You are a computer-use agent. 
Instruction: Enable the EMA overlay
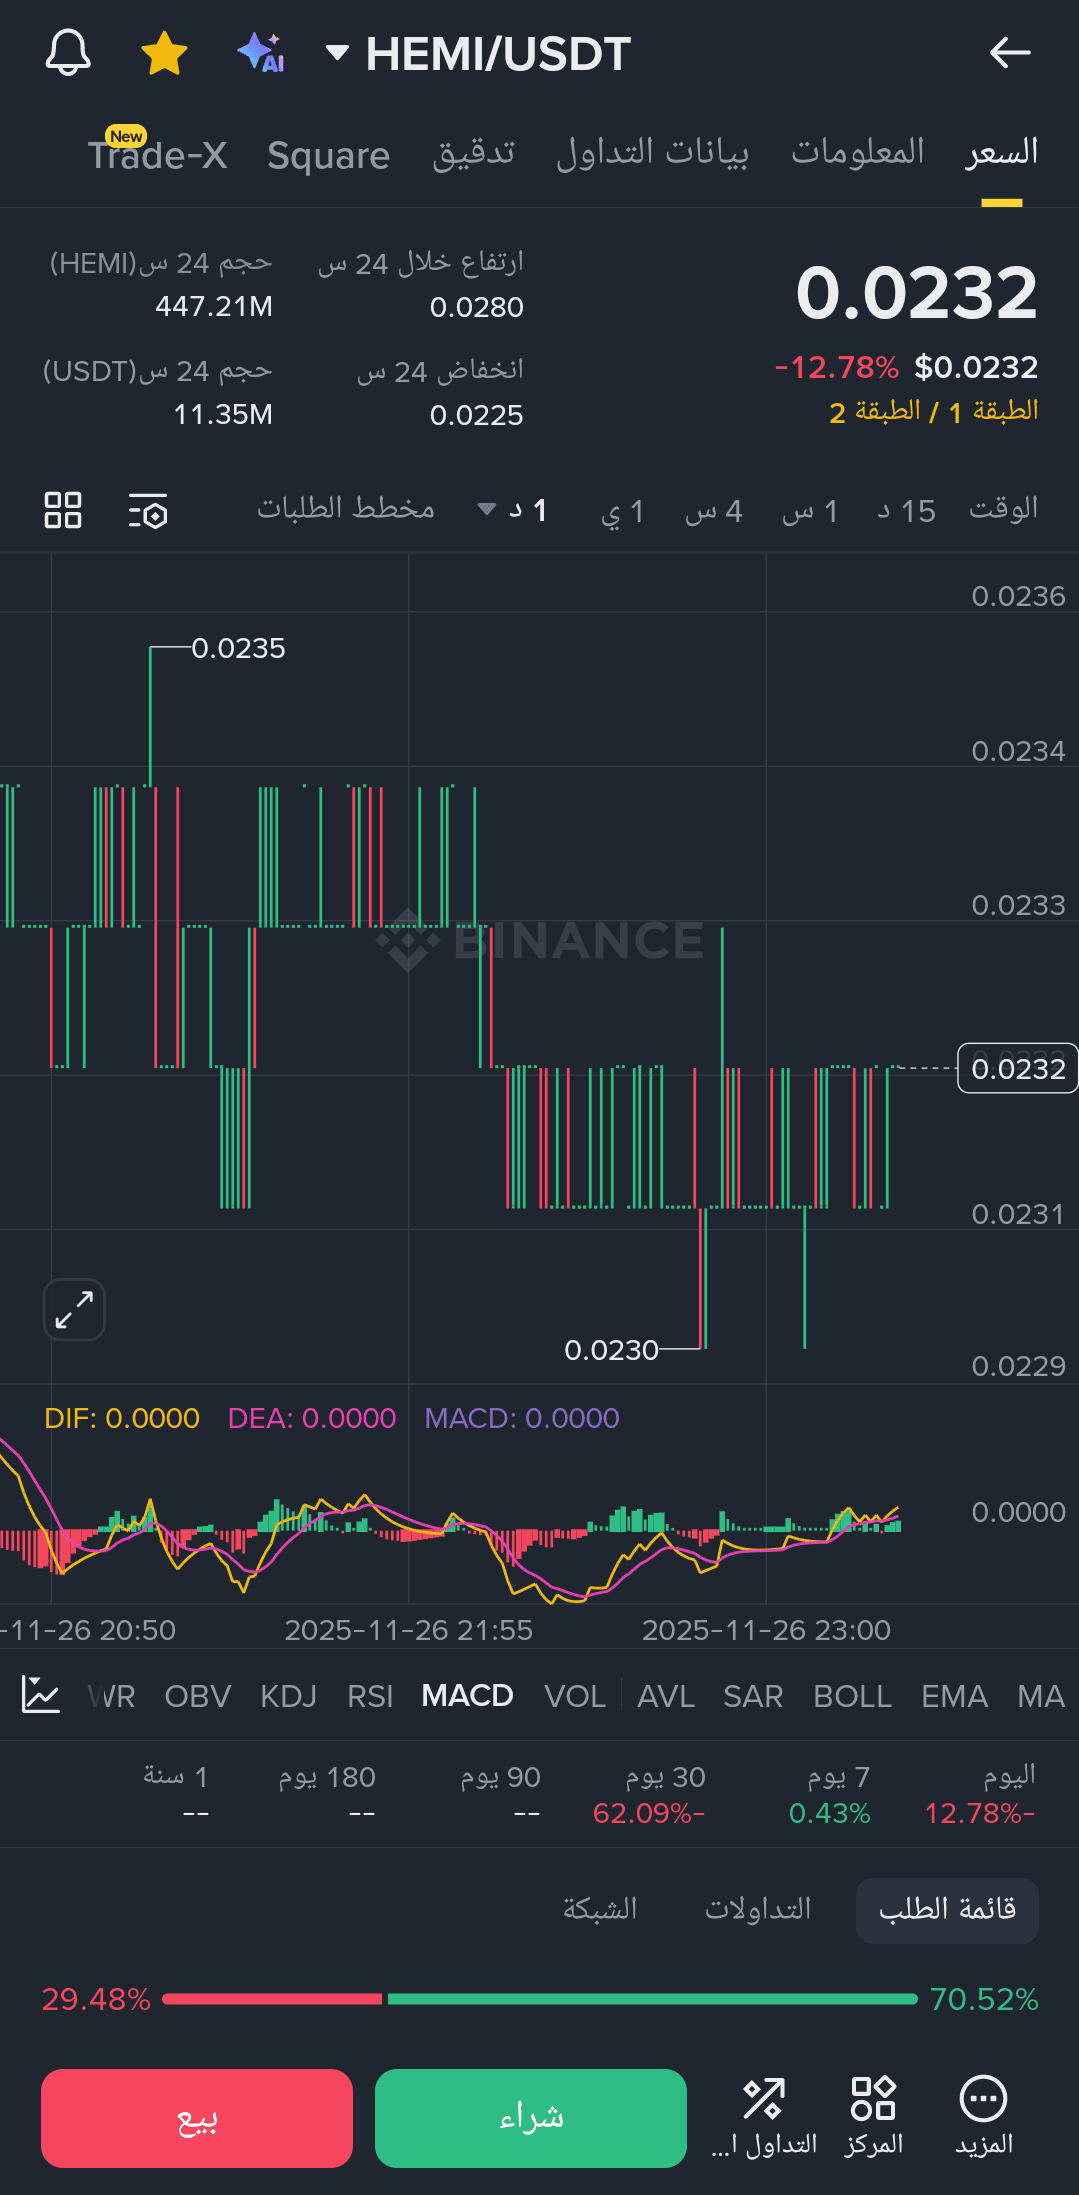954,1696
